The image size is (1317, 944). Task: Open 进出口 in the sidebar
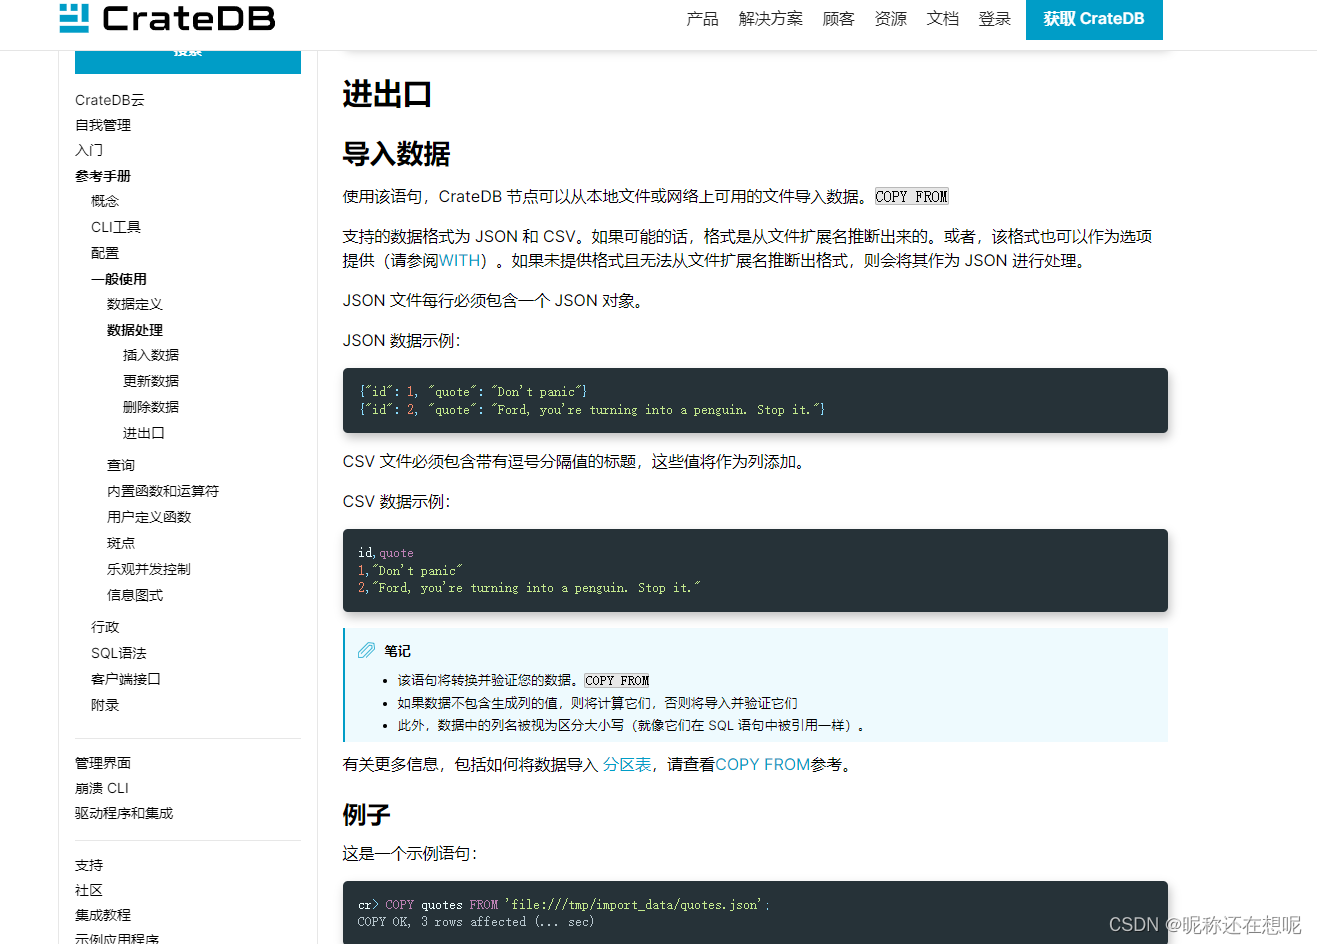point(144,433)
